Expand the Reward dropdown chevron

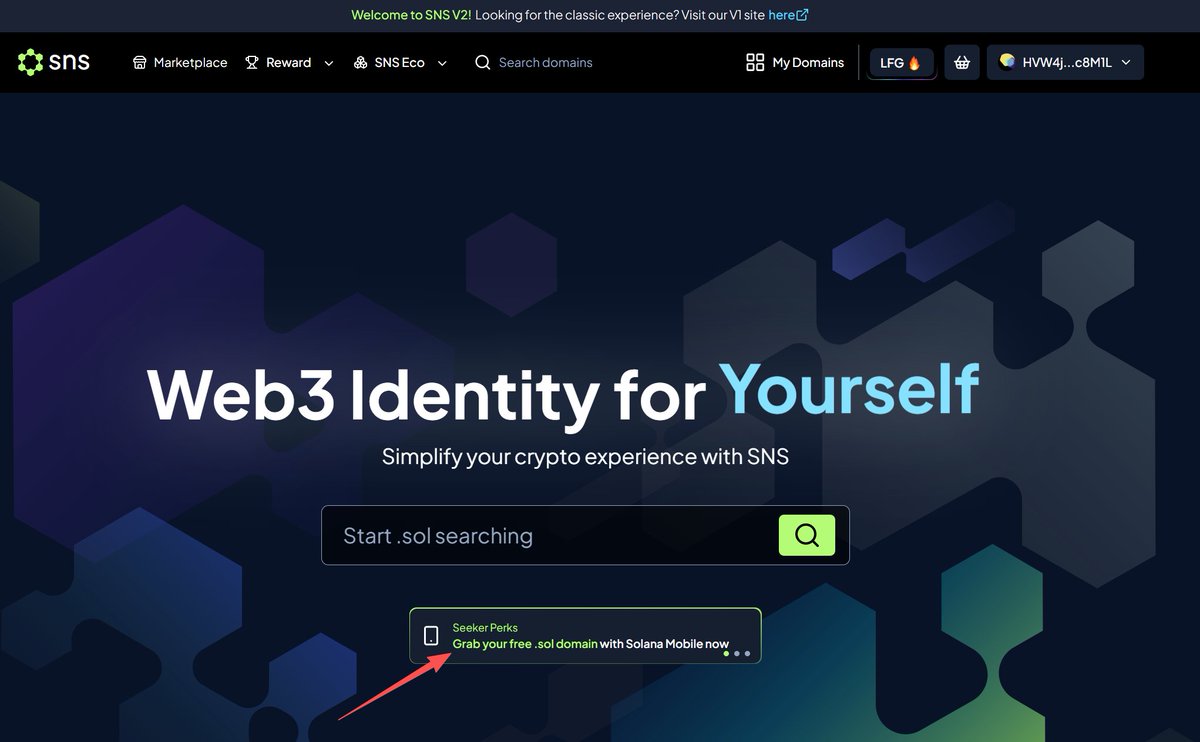pyautogui.click(x=329, y=63)
